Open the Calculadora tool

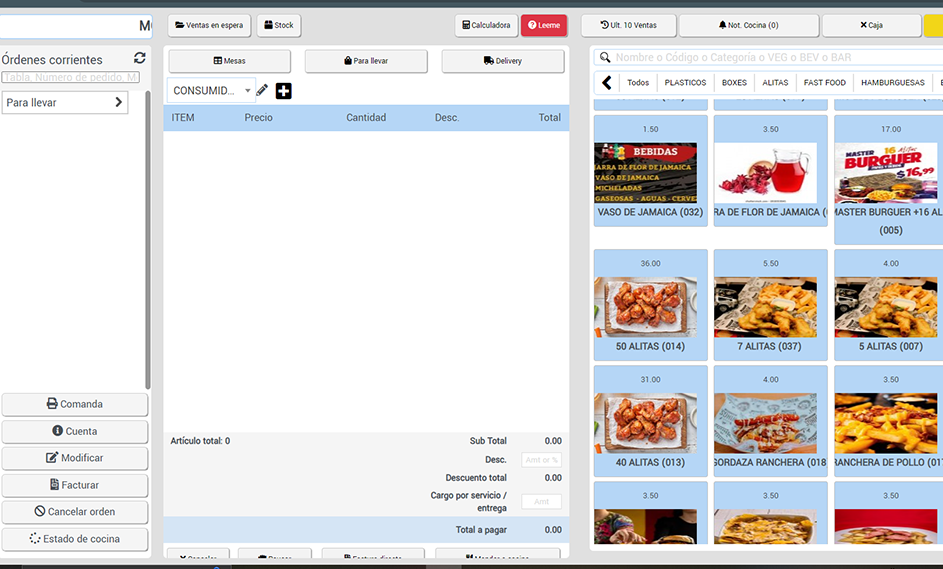(x=487, y=25)
